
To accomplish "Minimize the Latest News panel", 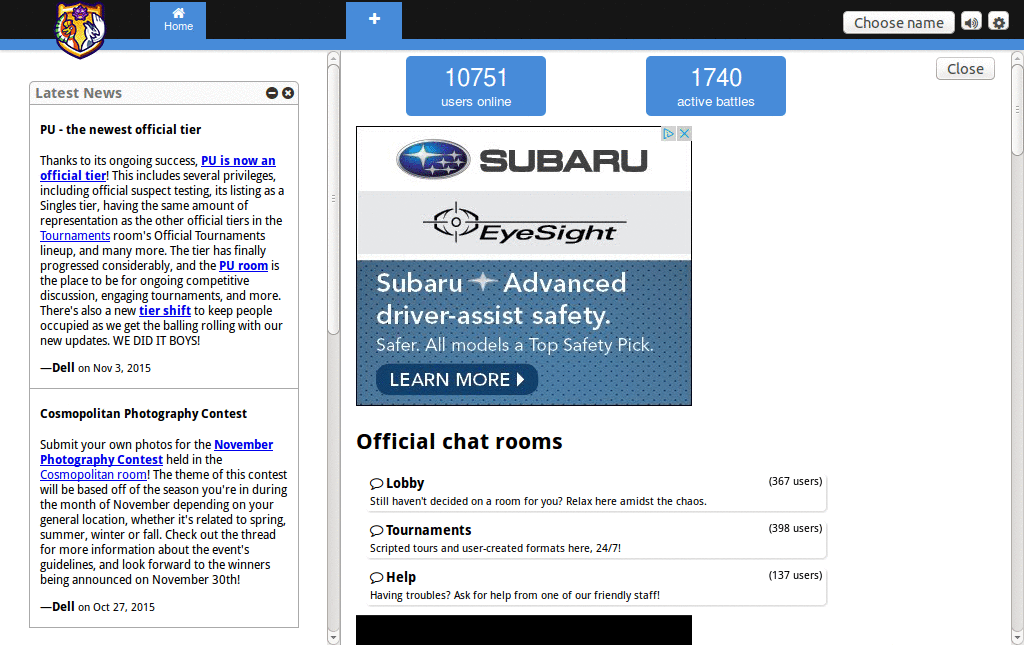I will (x=272, y=93).
